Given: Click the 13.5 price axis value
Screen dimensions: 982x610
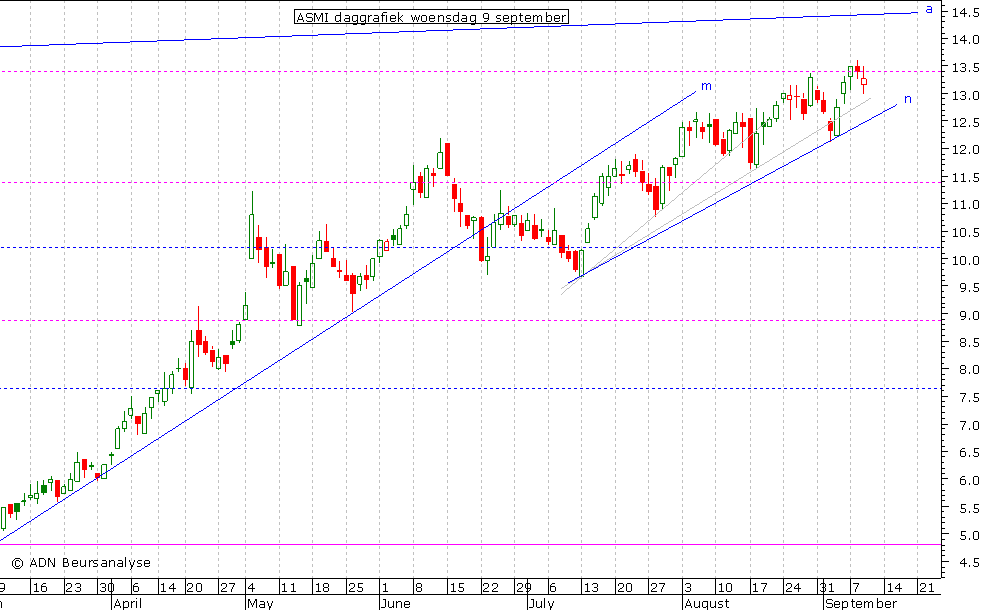Looking at the screenshot, I should coord(965,68).
